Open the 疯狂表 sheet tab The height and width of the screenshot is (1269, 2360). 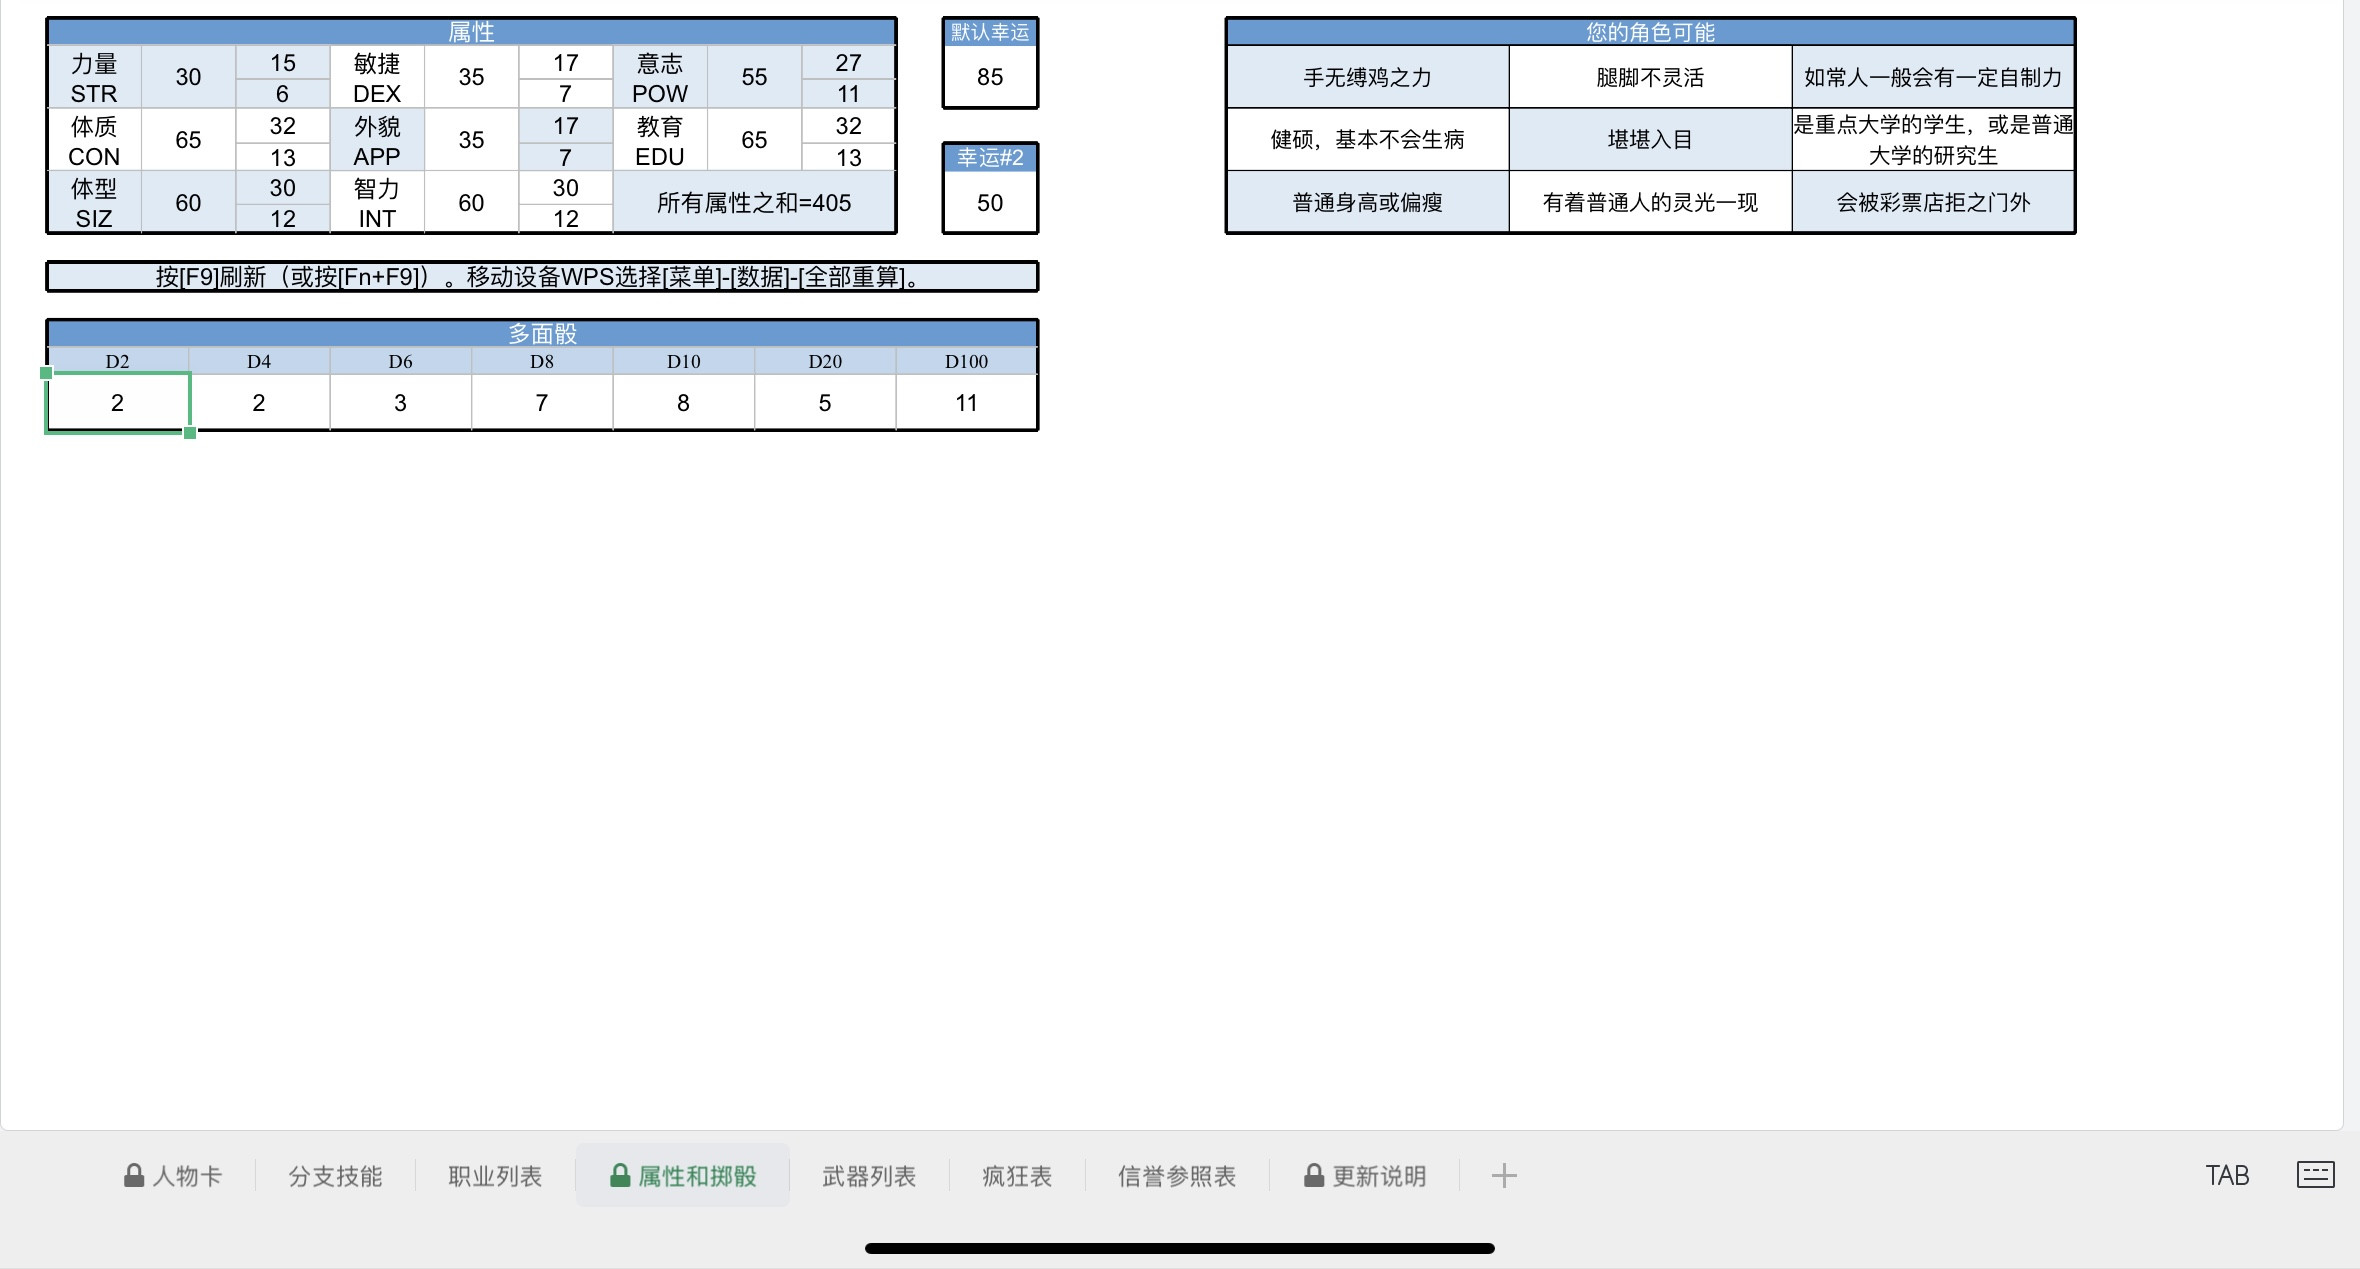pos(1016,1176)
